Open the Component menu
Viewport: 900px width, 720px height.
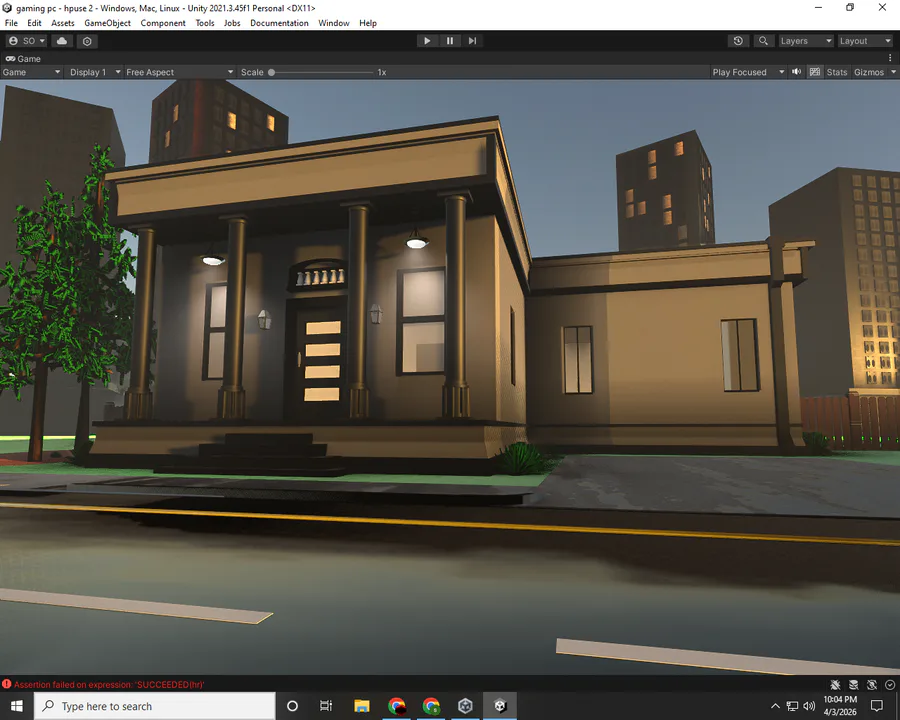point(163,23)
